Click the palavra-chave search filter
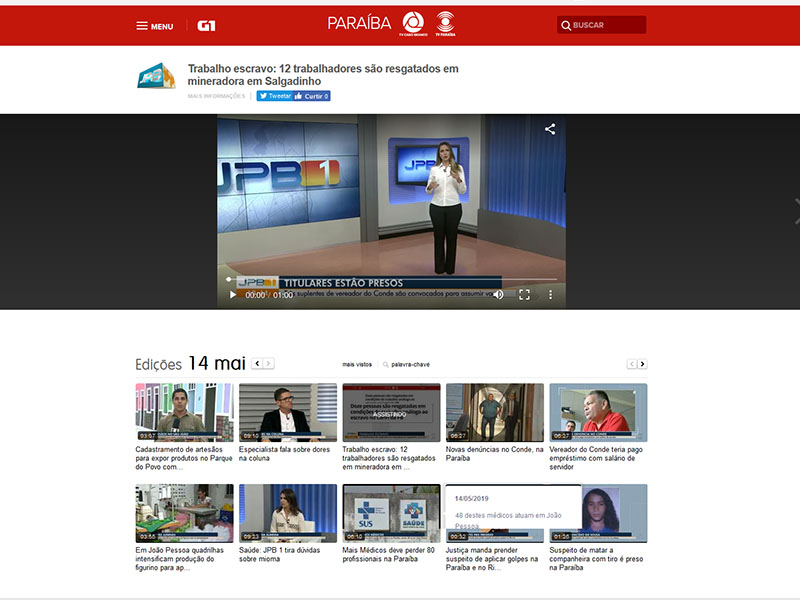The width and height of the screenshot is (800, 600). pos(406,364)
